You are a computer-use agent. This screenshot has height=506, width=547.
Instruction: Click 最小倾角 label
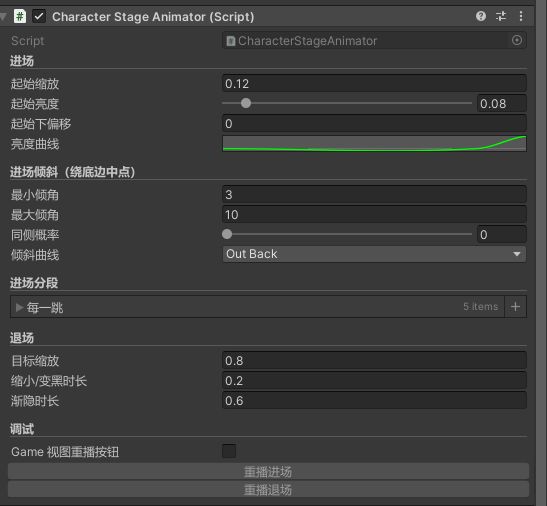click(x=35, y=195)
